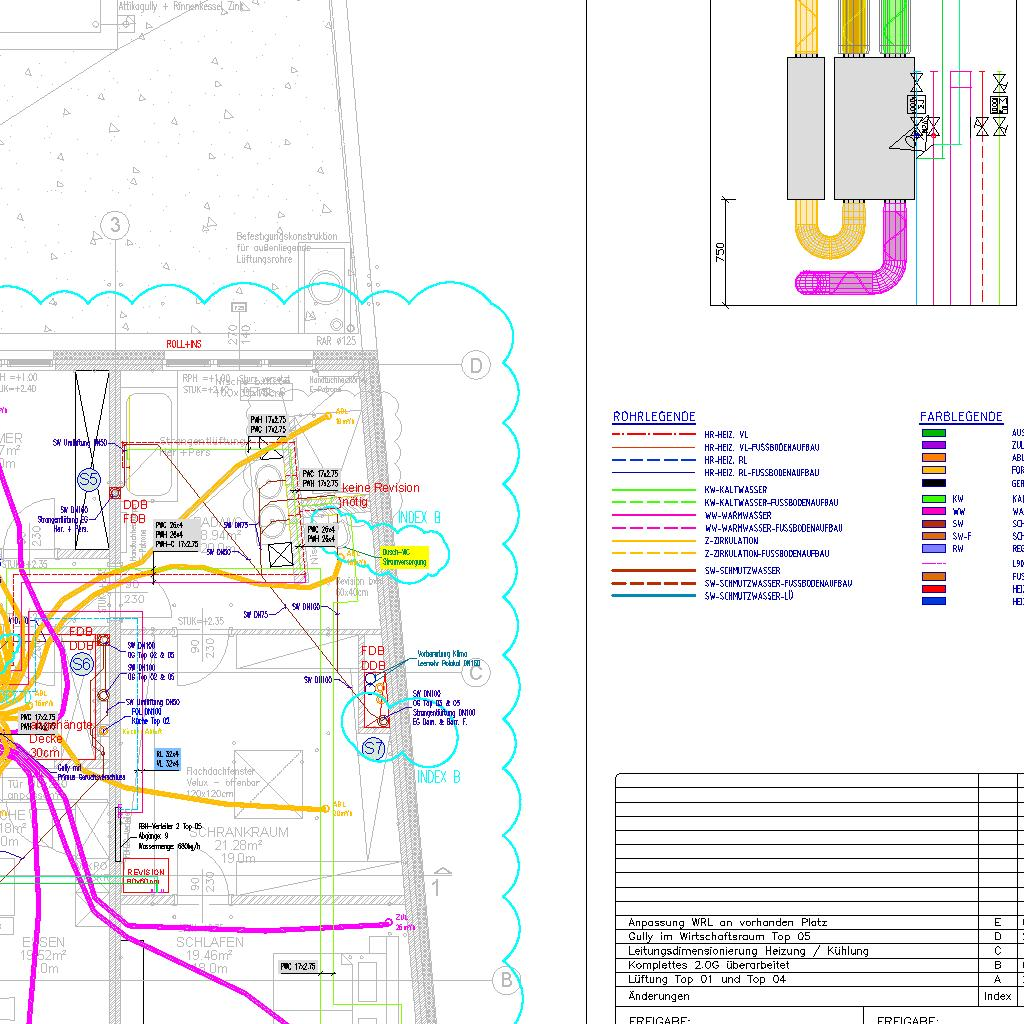Select the magenta WW color swatch
The height and width of the screenshot is (1024, 1024).
[933, 511]
